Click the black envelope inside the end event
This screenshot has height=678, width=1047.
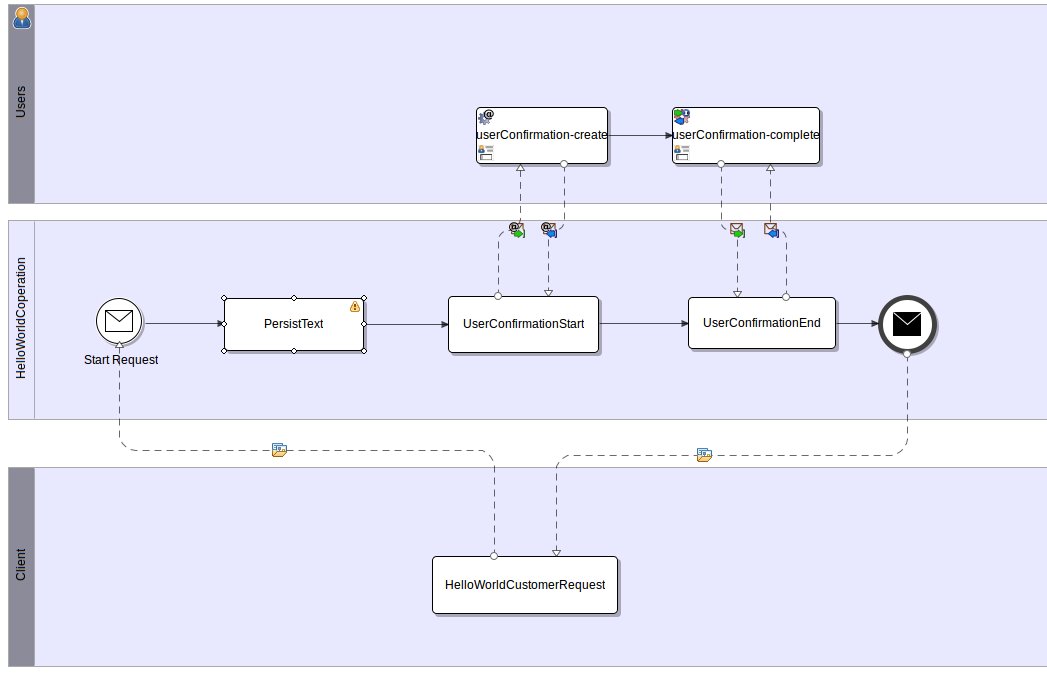click(905, 323)
